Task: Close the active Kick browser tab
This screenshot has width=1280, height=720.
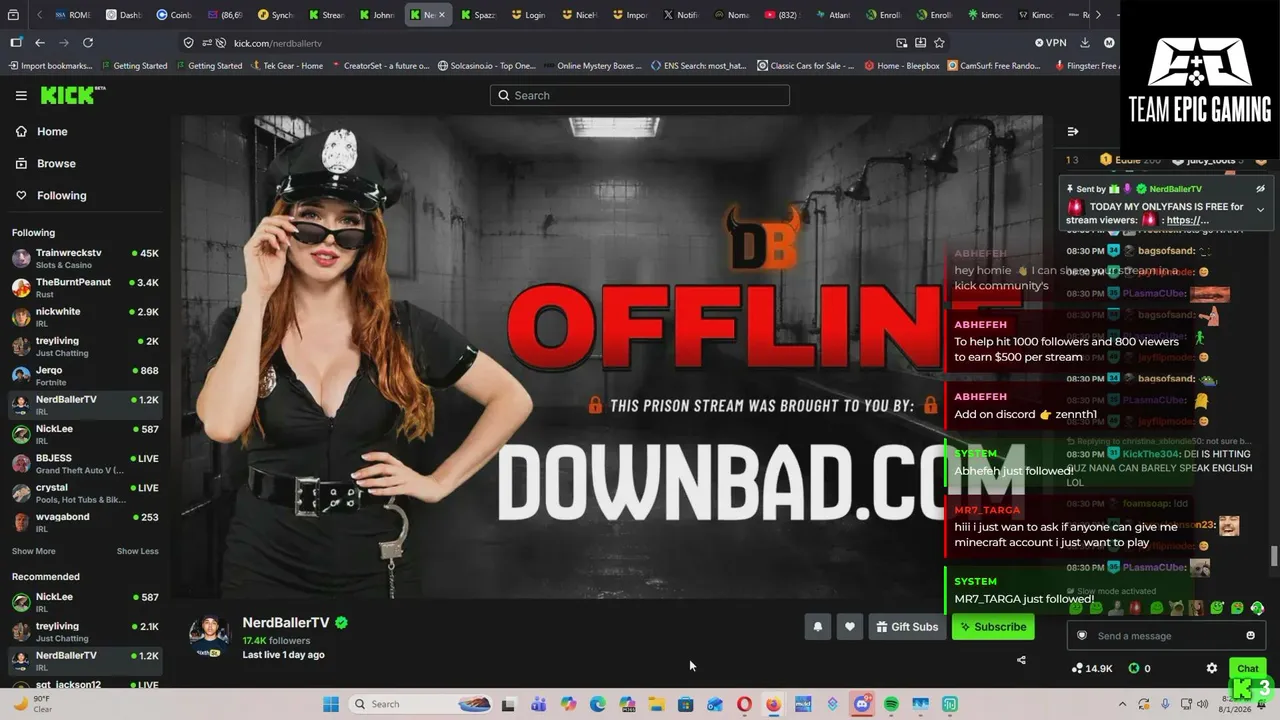Action: [x=442, y=15]
